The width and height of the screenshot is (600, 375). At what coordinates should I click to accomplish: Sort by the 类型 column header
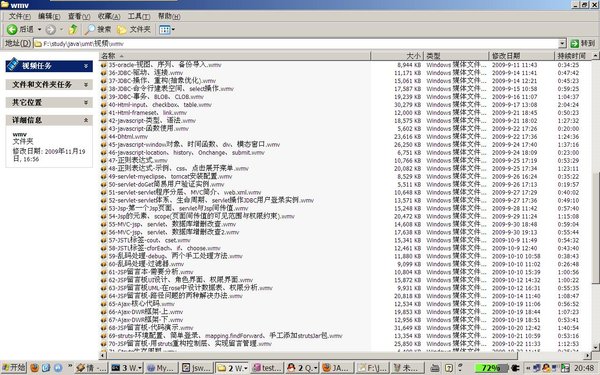(456, 56)
